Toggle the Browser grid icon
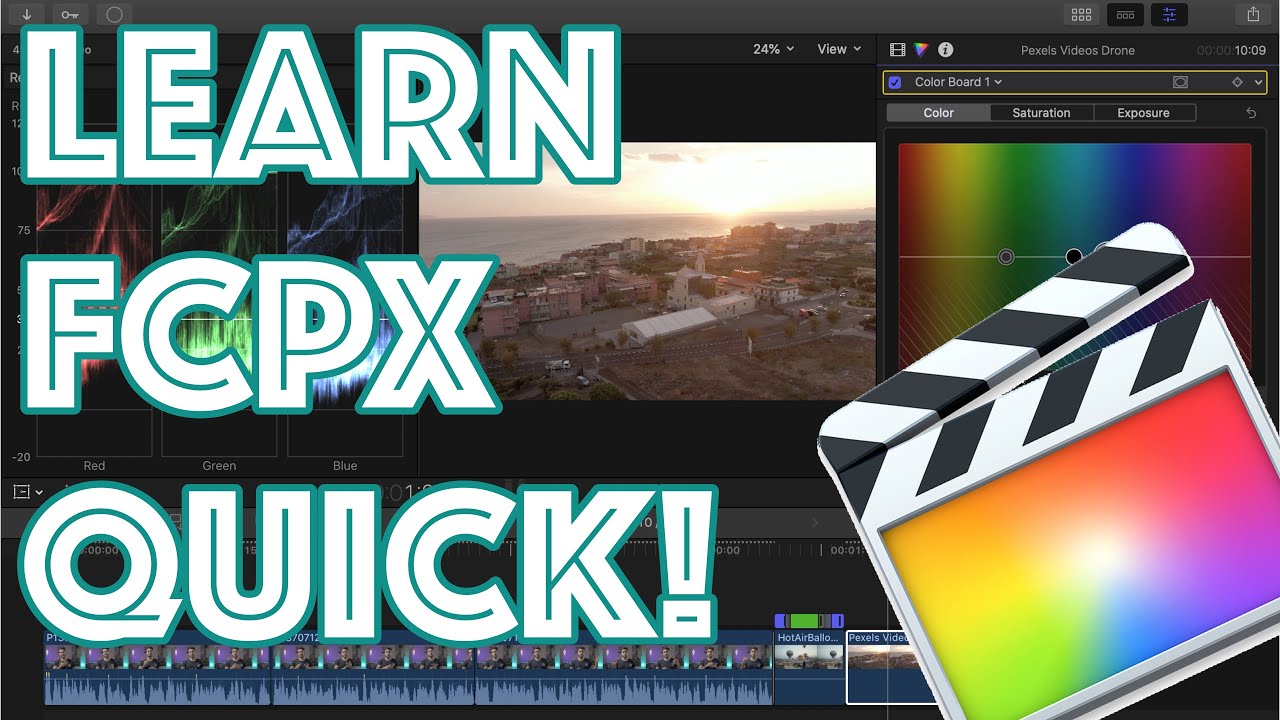The height and width of the screenshot is (720, 1280). click(1081, 14)
